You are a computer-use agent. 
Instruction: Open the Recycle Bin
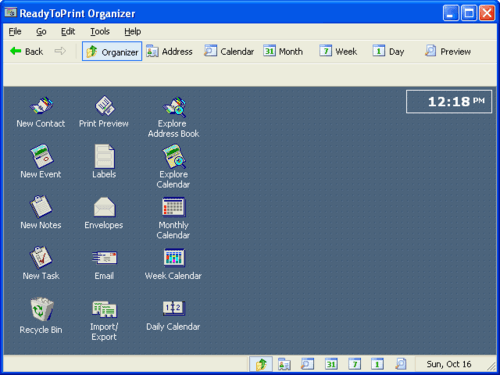coord(41,316)
